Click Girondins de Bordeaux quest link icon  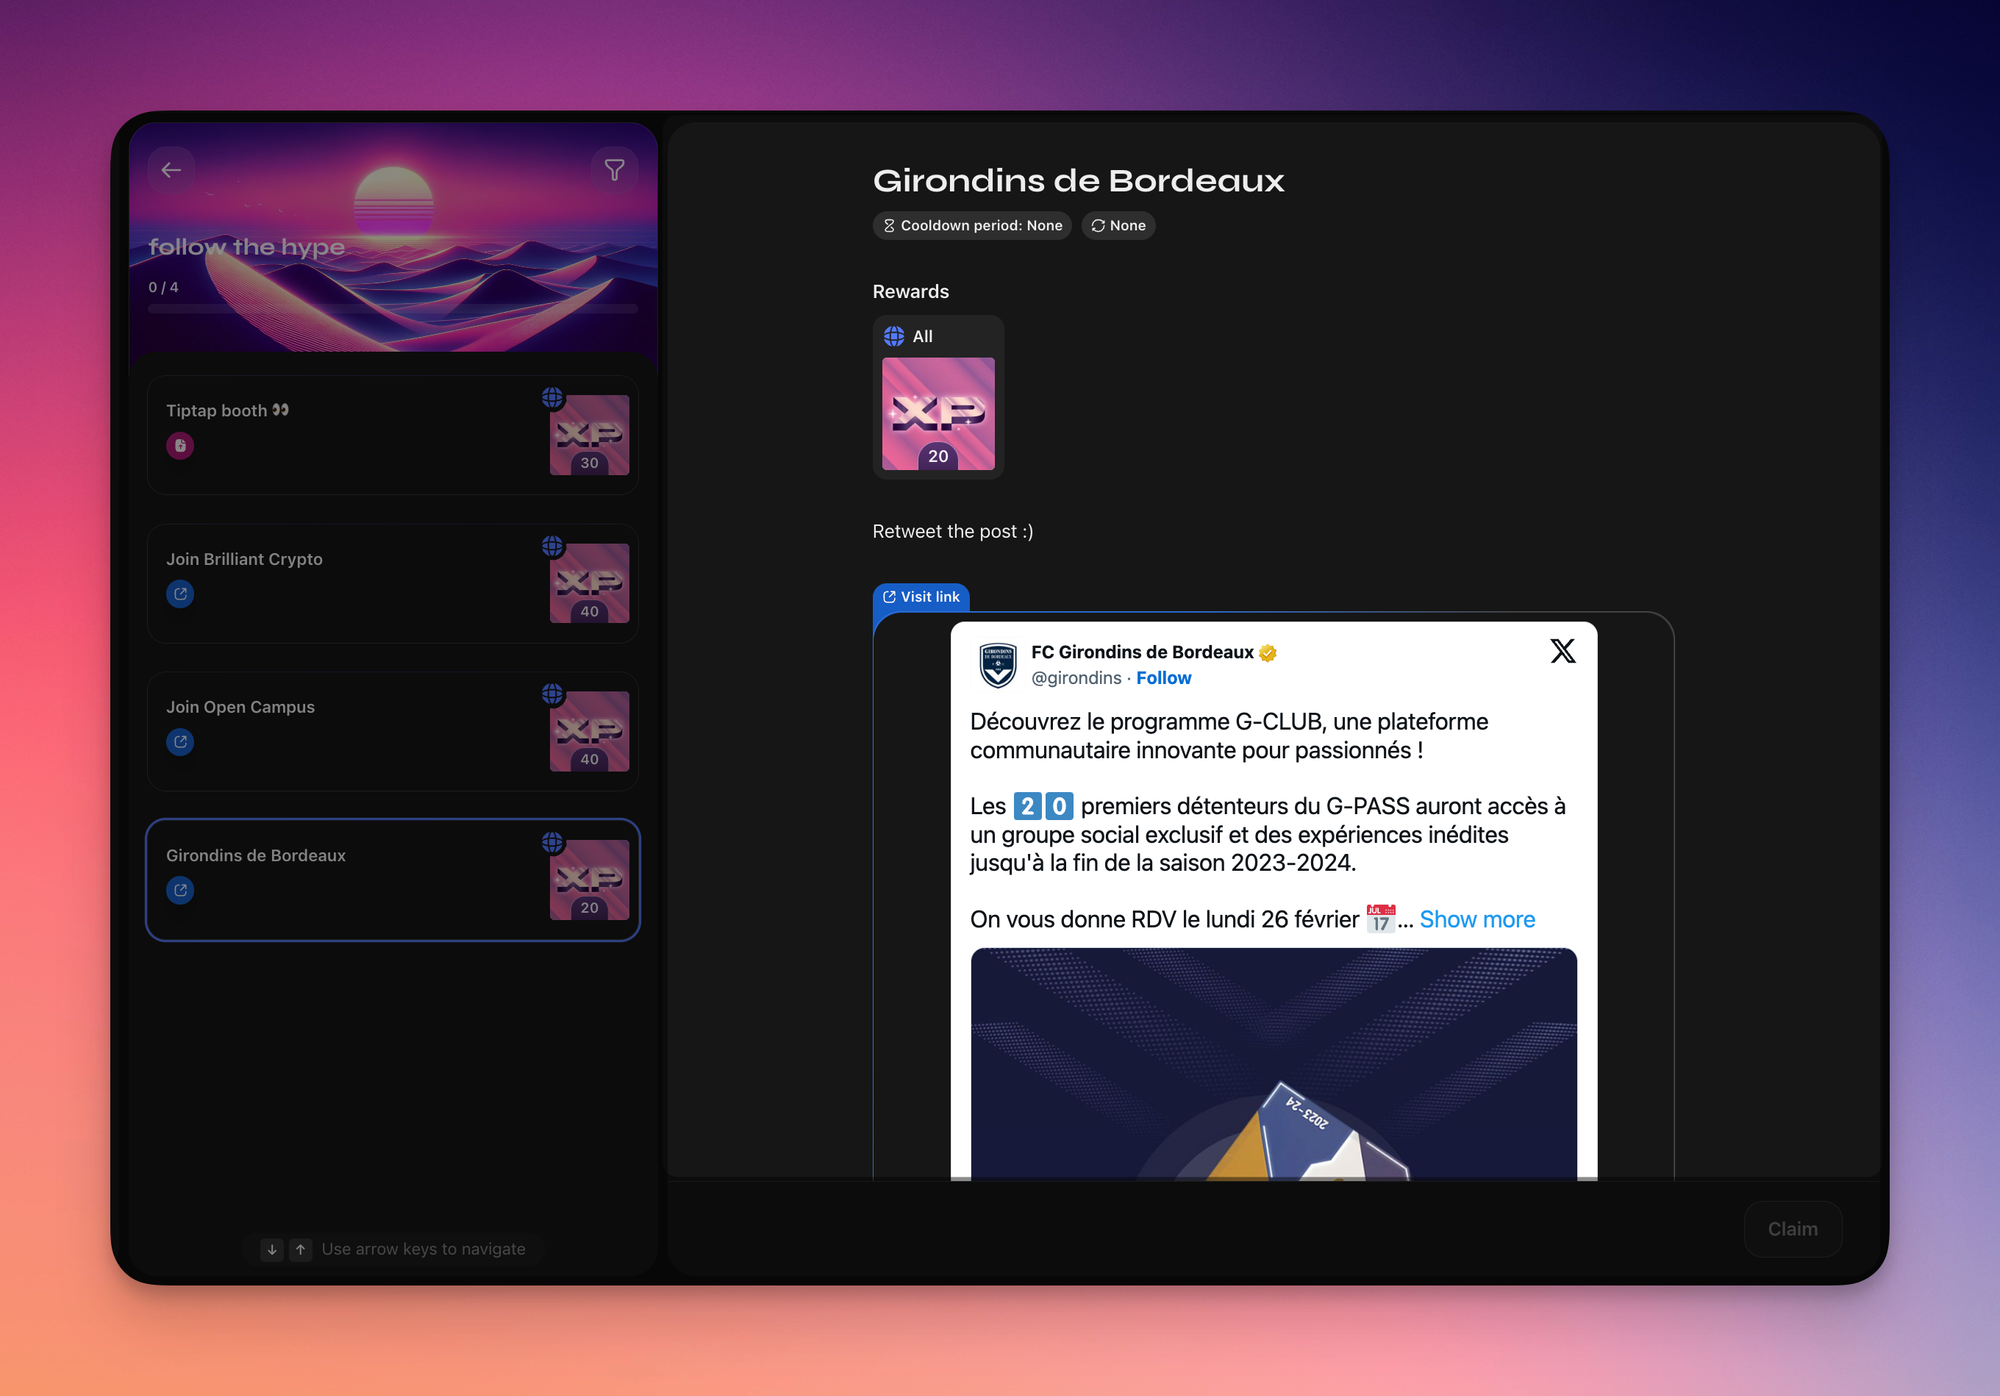[x=180, y=890]
